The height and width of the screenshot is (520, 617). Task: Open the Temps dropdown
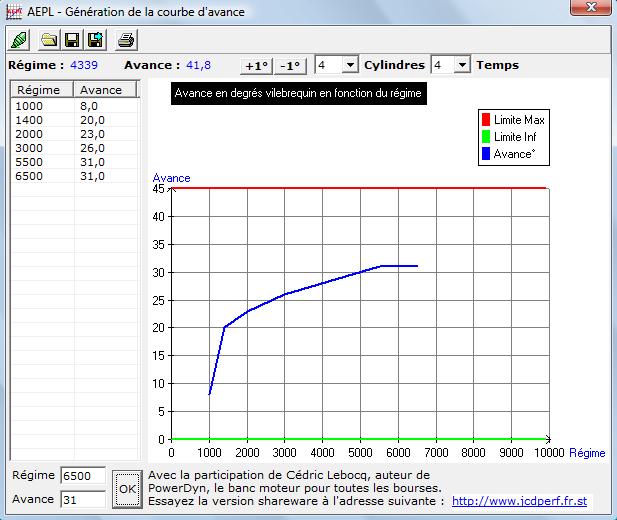[x=462, y=65]
